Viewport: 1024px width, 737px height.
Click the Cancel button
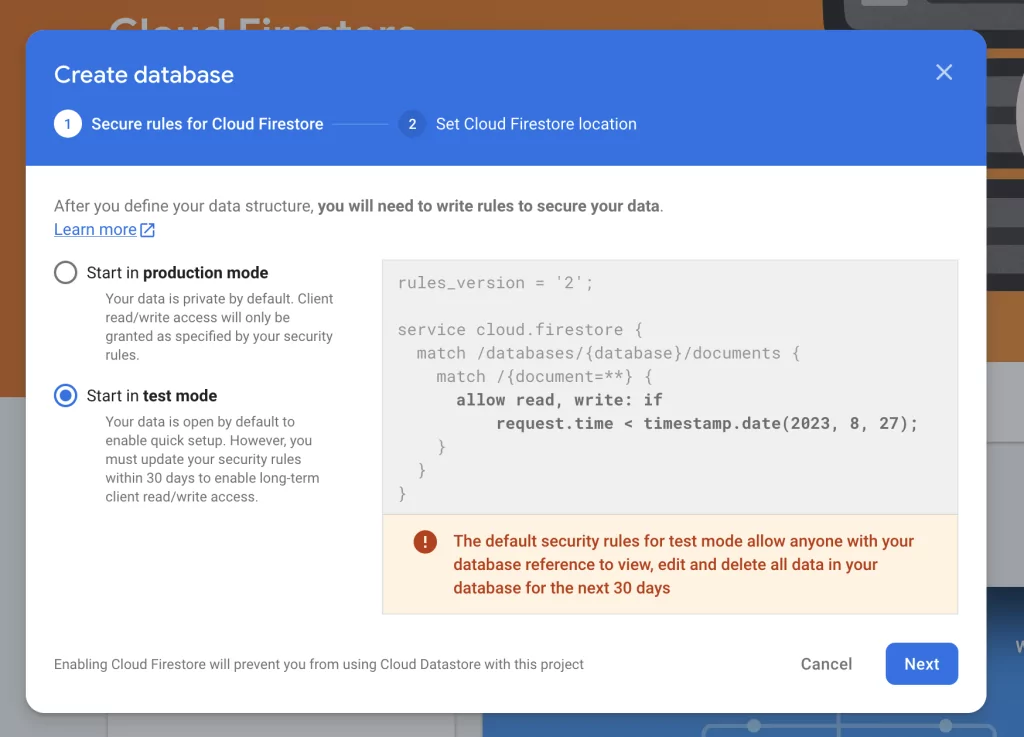pyautogui.click(x=826, y=664)
